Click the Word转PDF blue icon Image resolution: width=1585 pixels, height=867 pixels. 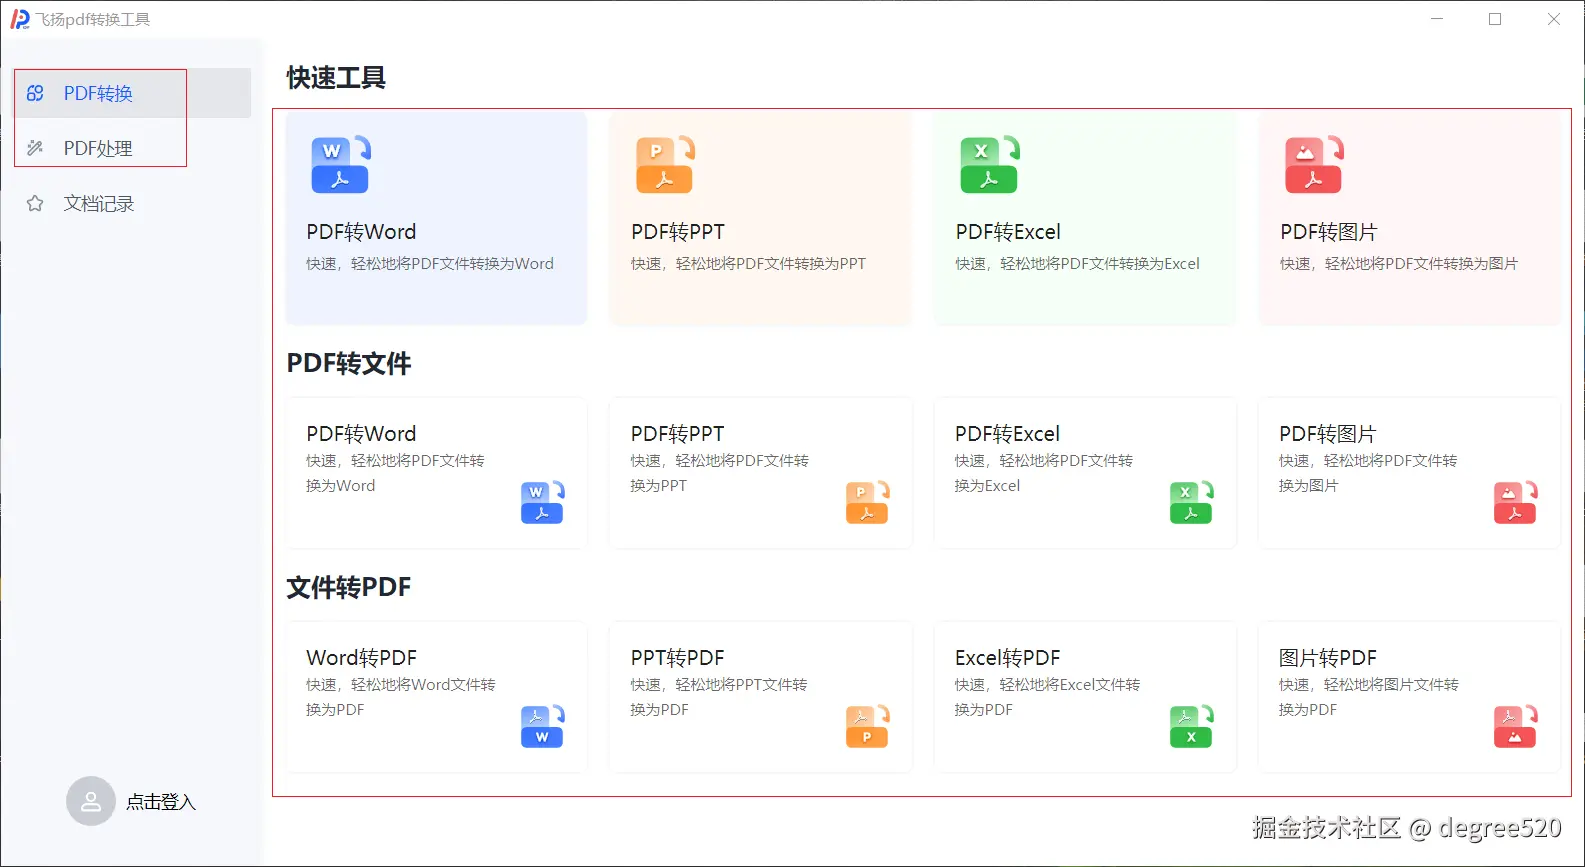click(542, 727)
